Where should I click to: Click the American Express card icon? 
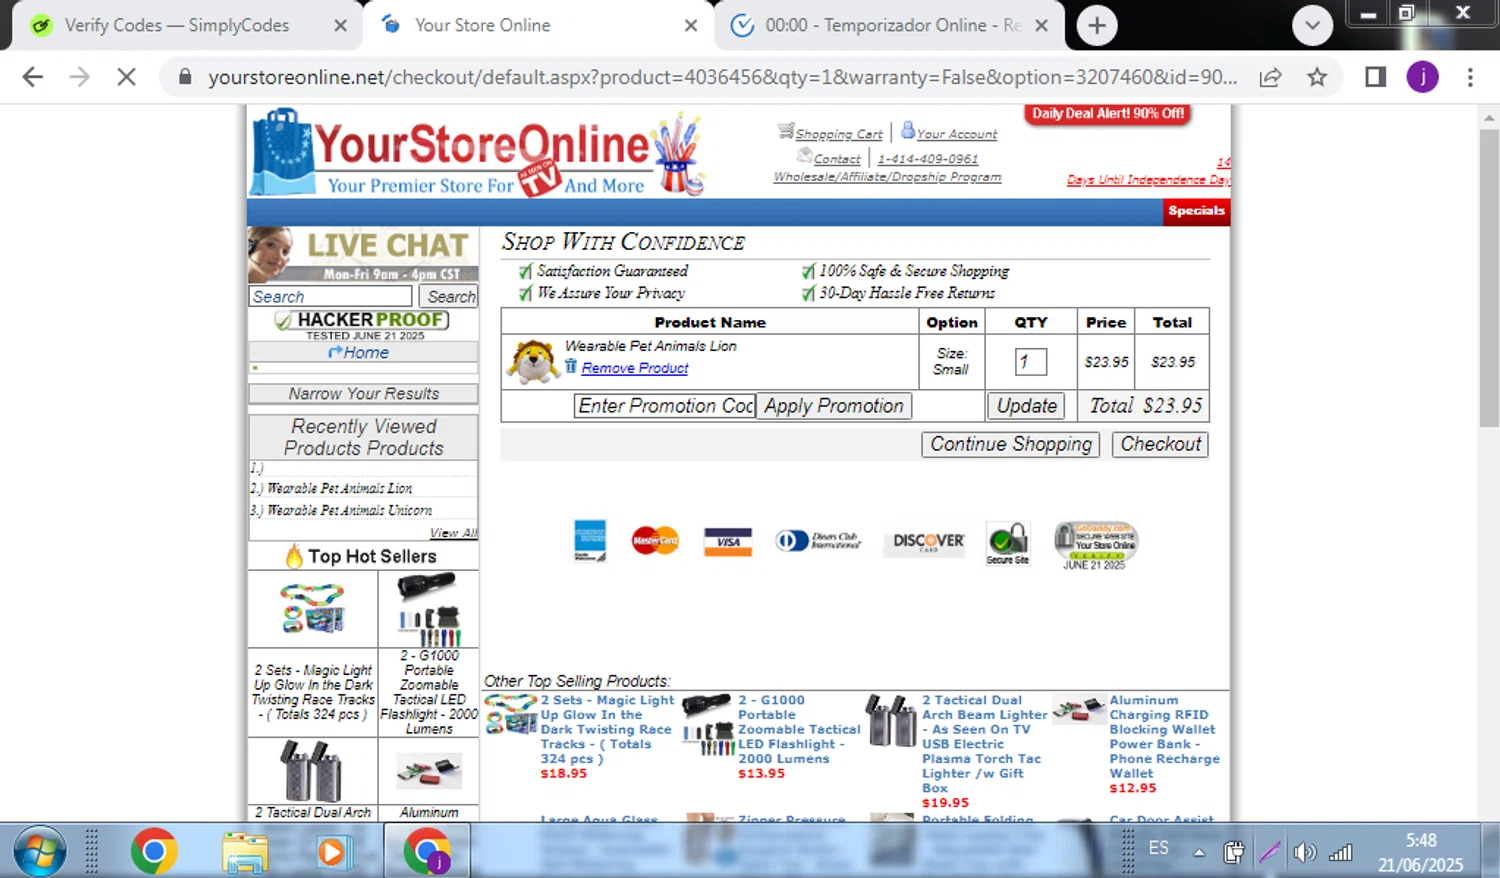click(590, 540)
